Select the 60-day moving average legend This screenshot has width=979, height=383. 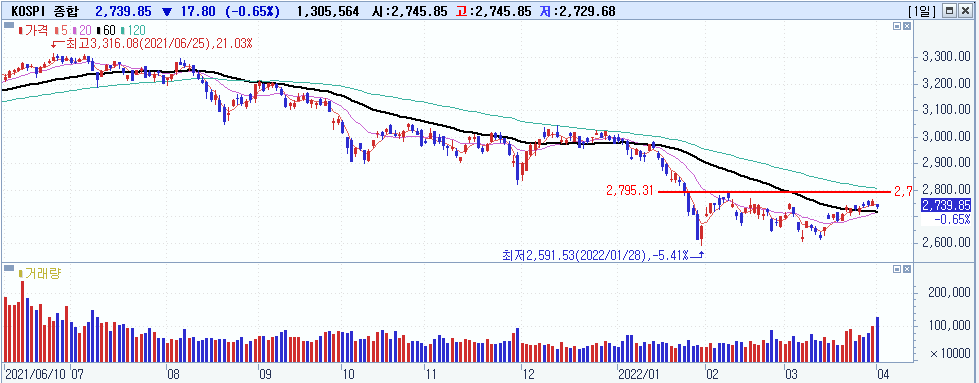(x=106, y=30)
